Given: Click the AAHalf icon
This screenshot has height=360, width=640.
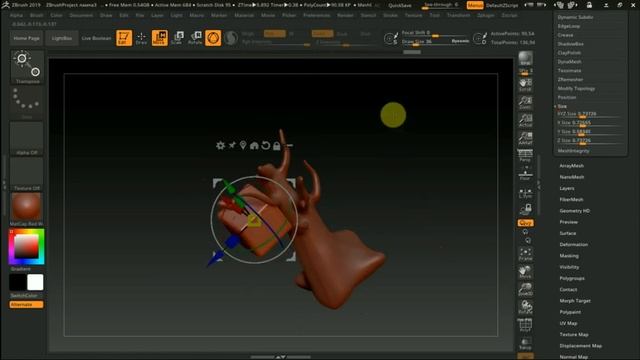Looking at the screenshot, I should [x=525, y=138].
